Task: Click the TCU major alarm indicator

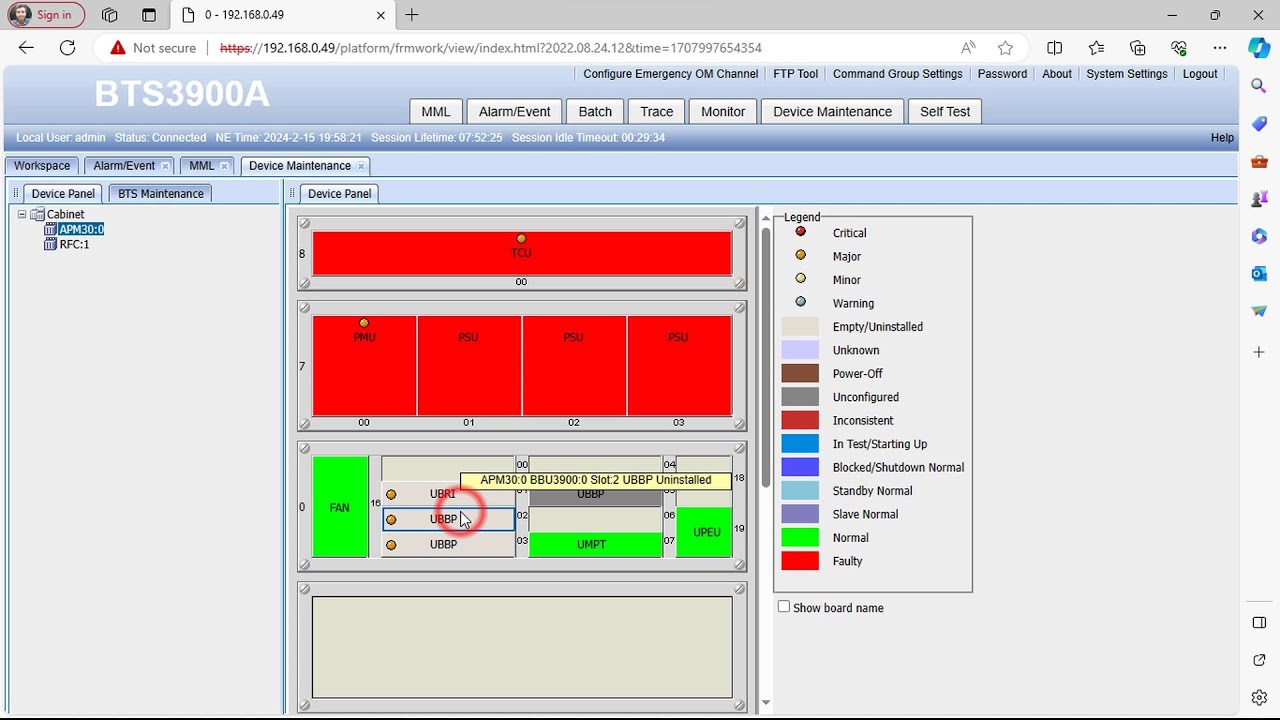Action: [x=521, y=239]
